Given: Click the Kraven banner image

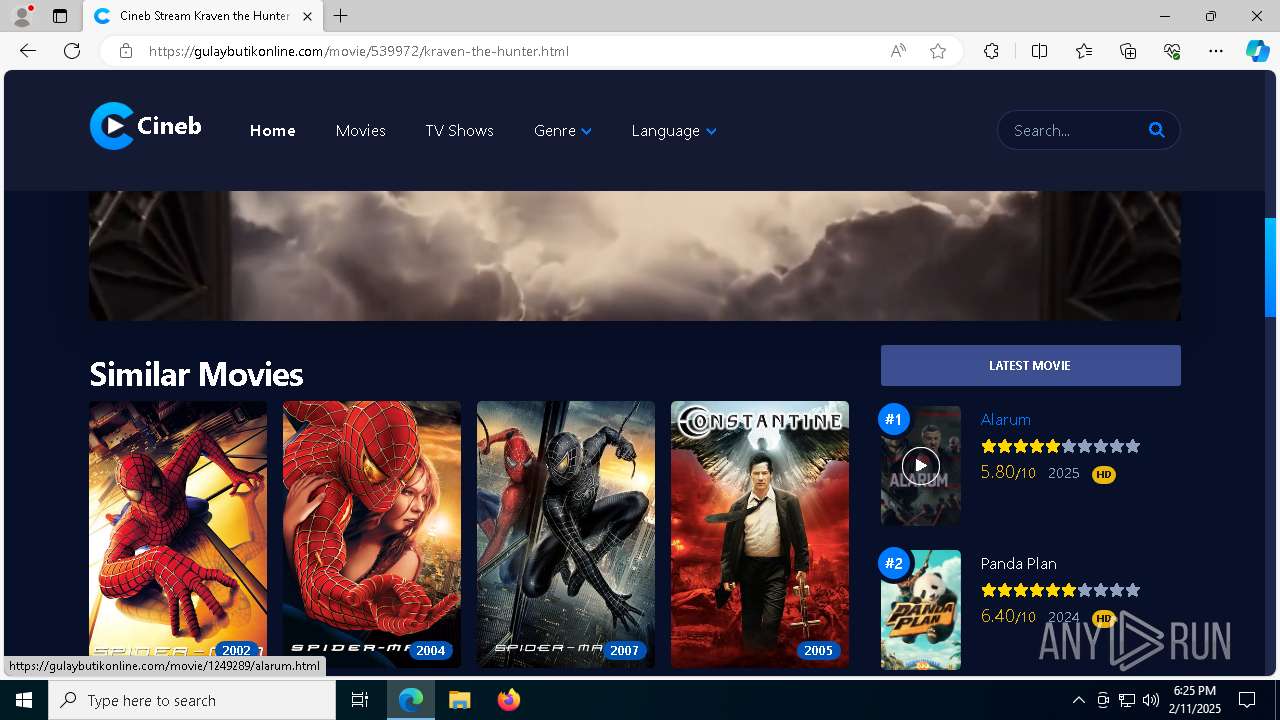Looking at the screenshot, I should (x=635, y=256).
